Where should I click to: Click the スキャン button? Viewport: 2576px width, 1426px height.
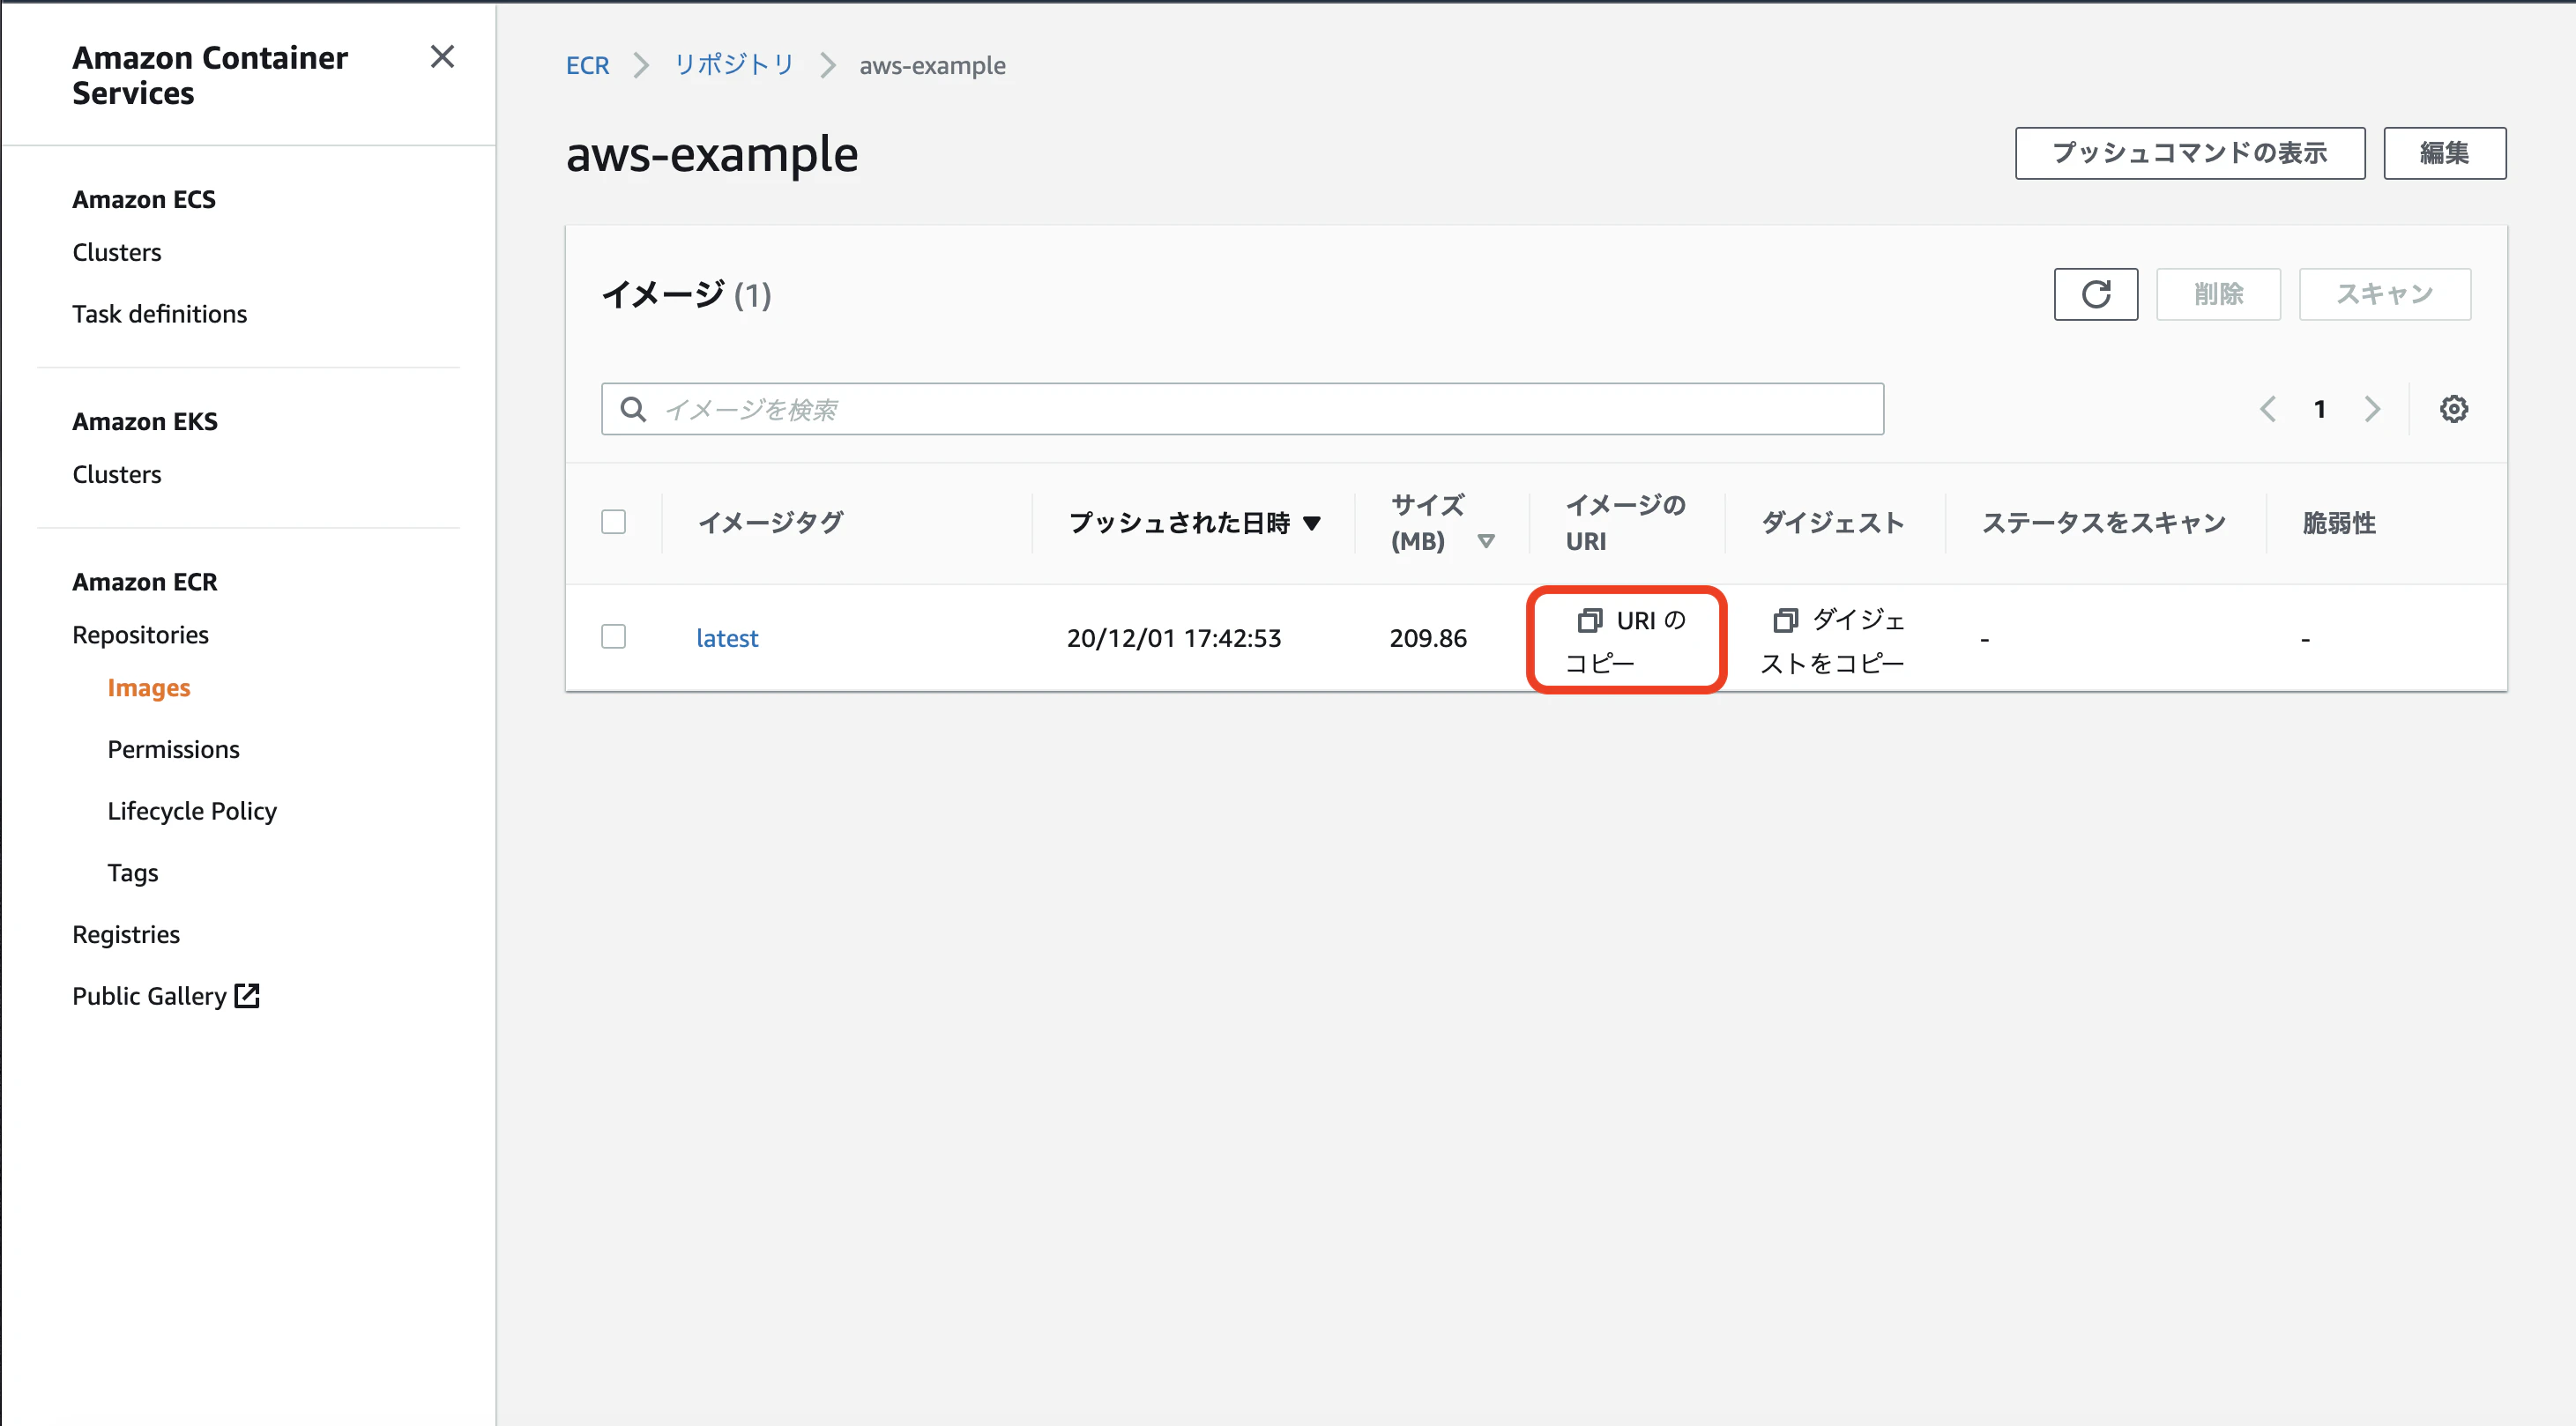coord(2384,294)
